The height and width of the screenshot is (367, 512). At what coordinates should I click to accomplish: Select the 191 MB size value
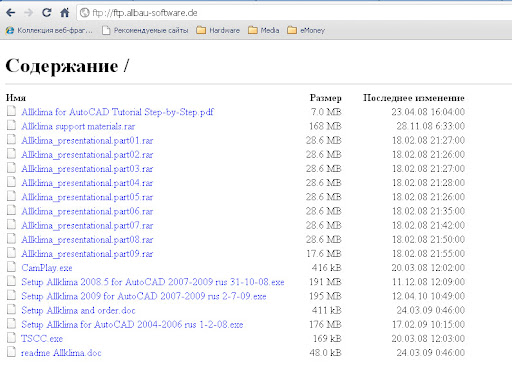(x=325, y=282)
